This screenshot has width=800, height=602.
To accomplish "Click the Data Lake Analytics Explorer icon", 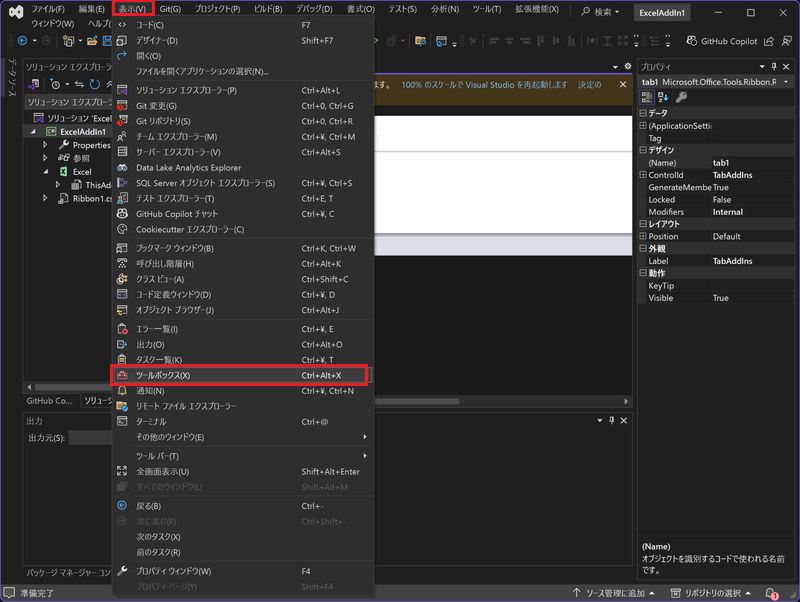I will (122, 168).
